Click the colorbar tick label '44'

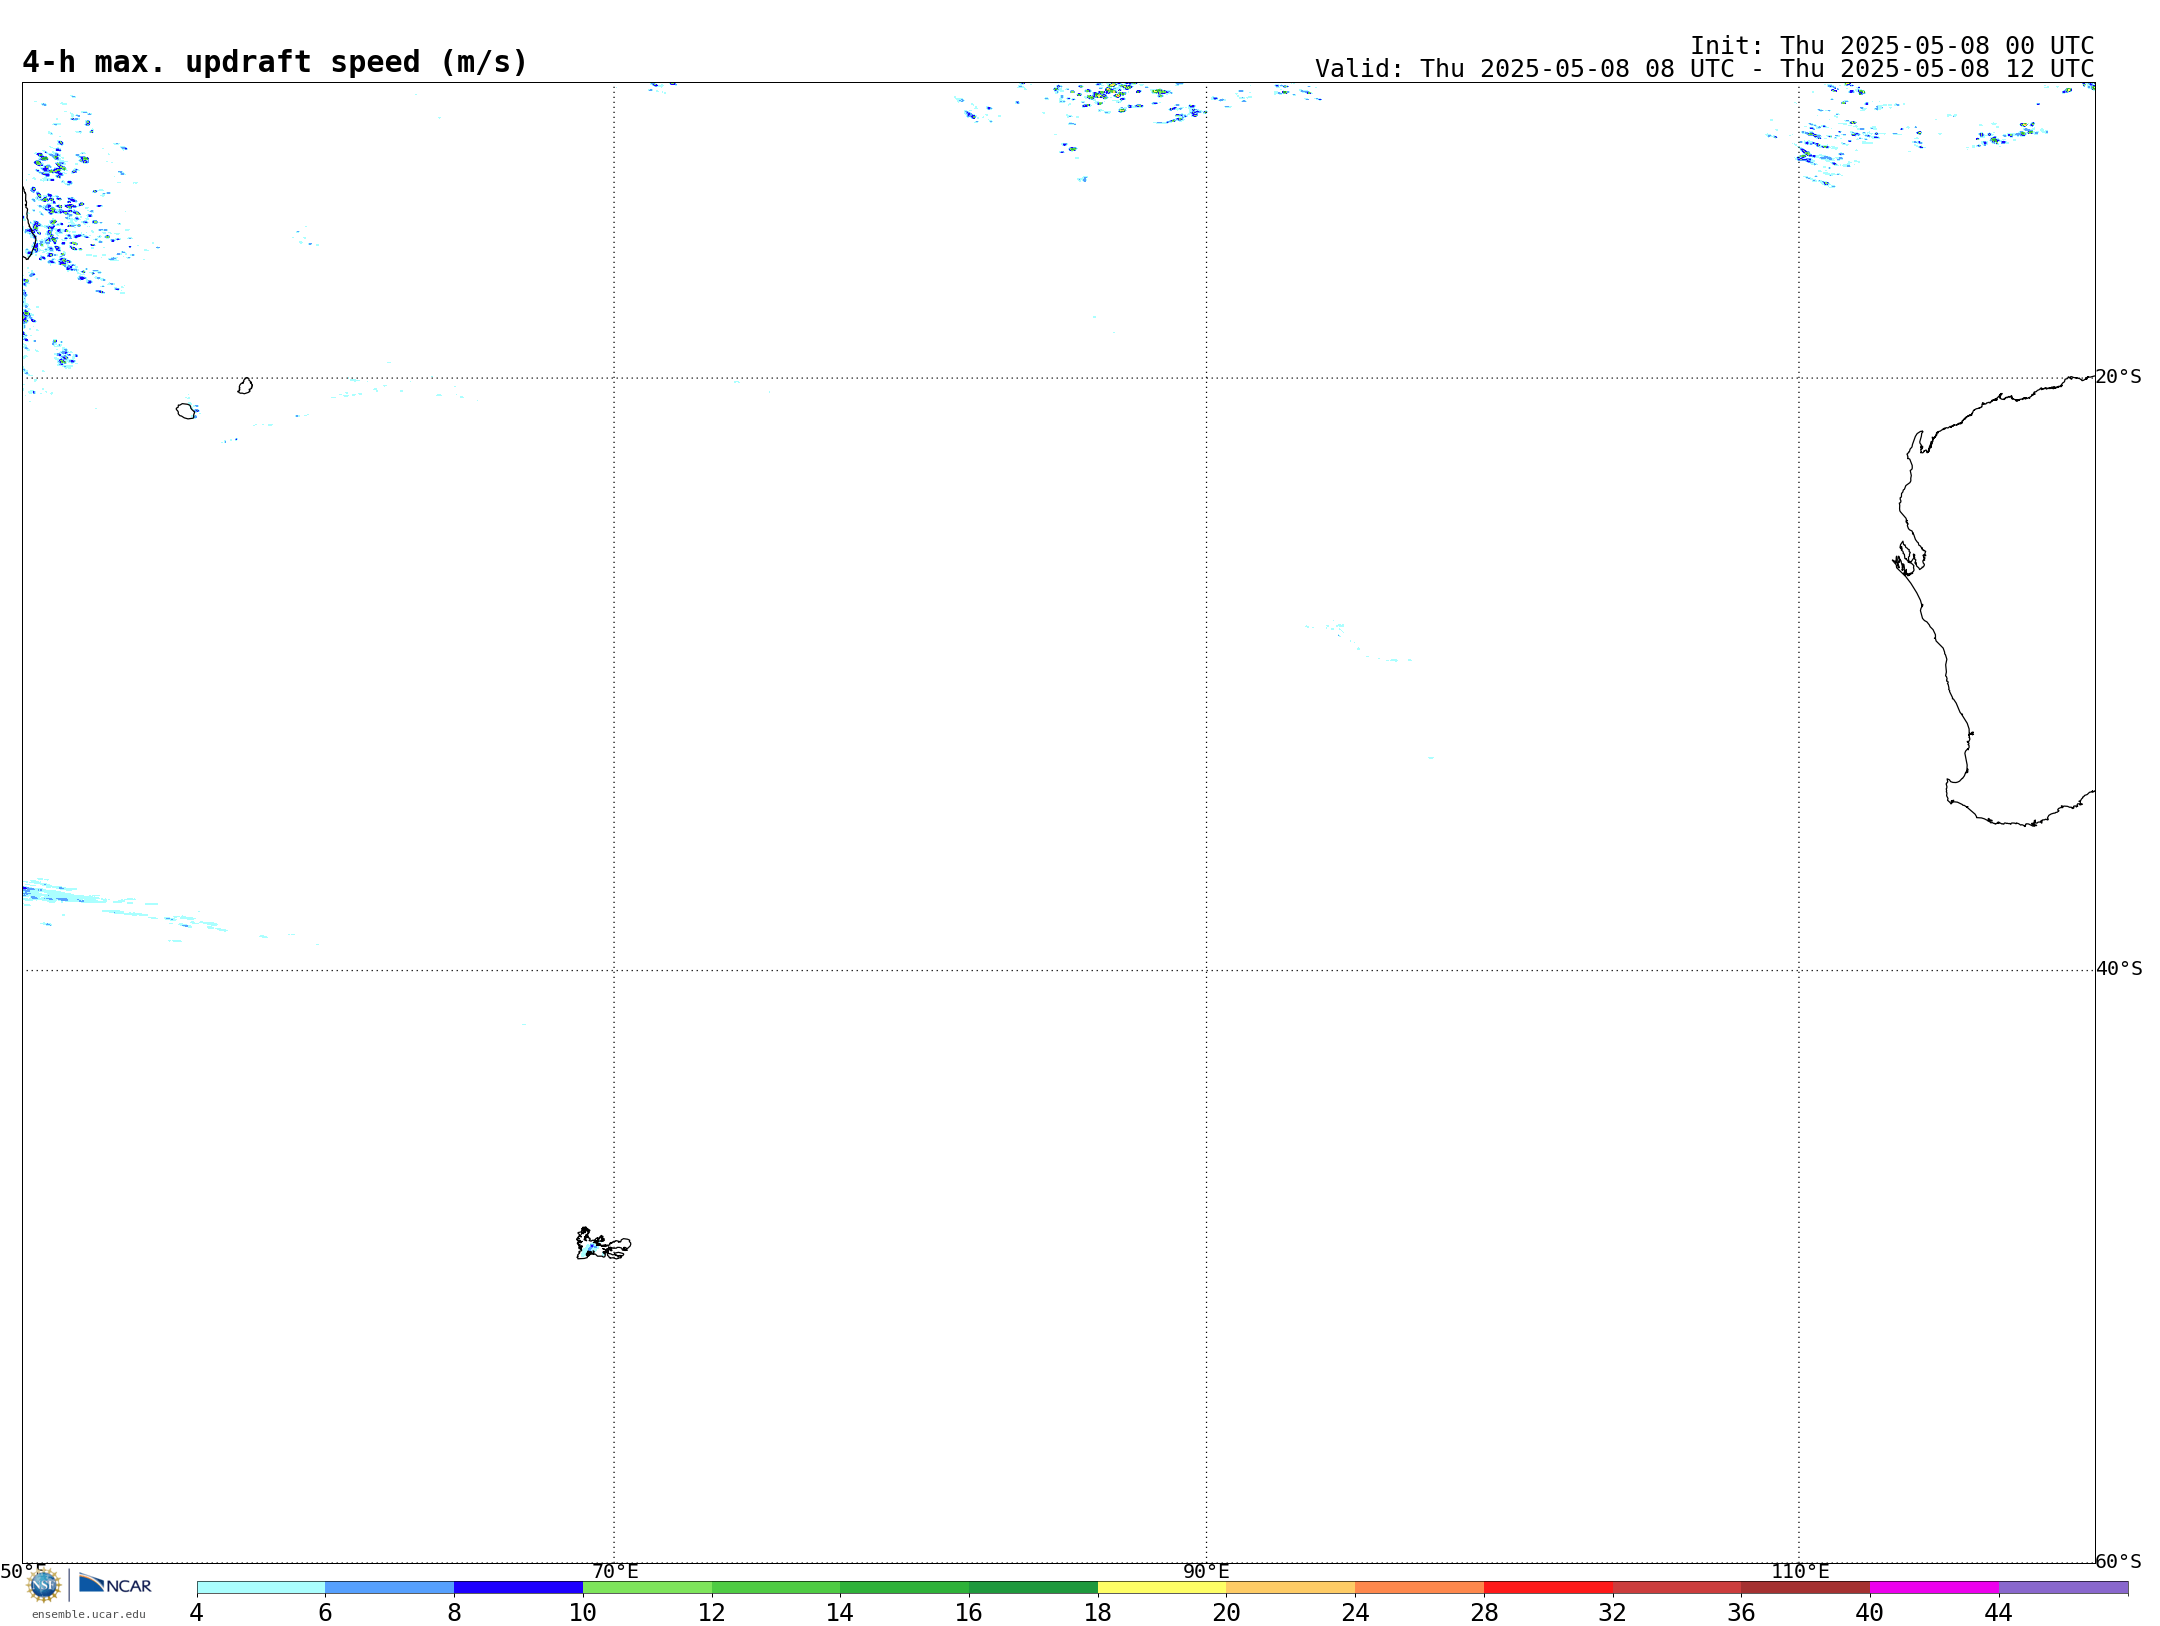coord(1999,1613)
